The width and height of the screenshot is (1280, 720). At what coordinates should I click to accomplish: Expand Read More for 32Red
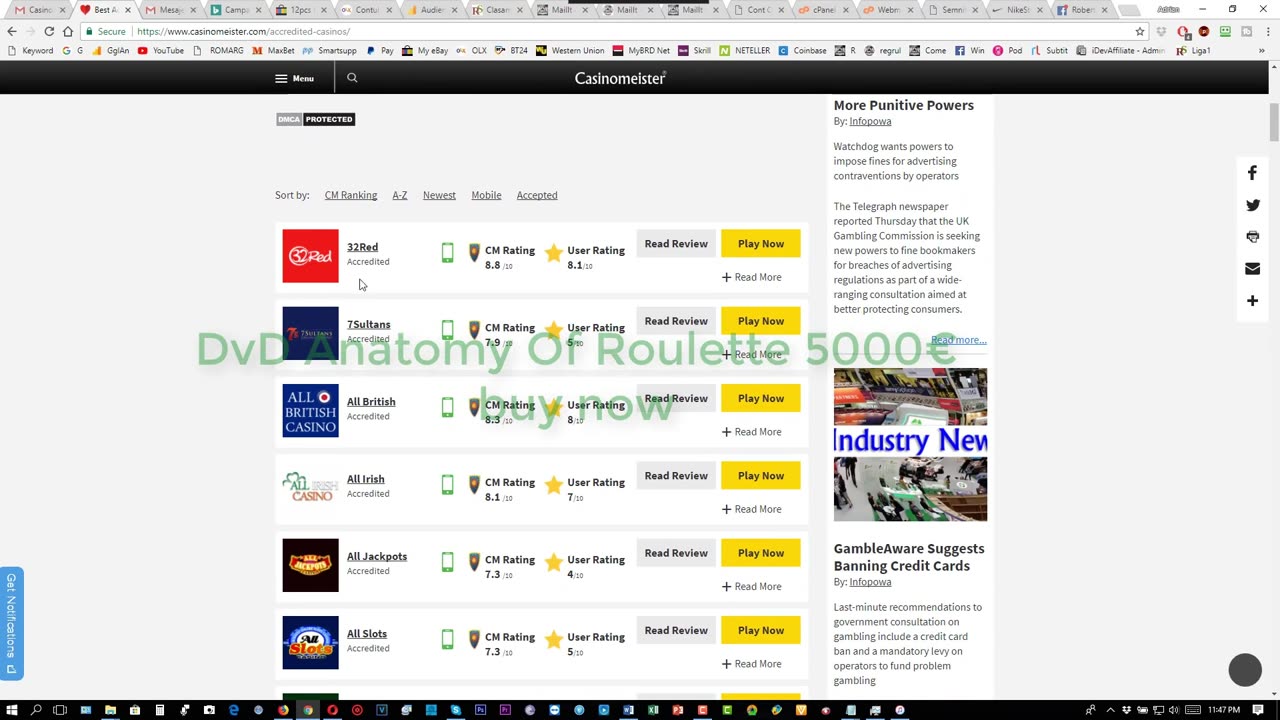point(752,277)
